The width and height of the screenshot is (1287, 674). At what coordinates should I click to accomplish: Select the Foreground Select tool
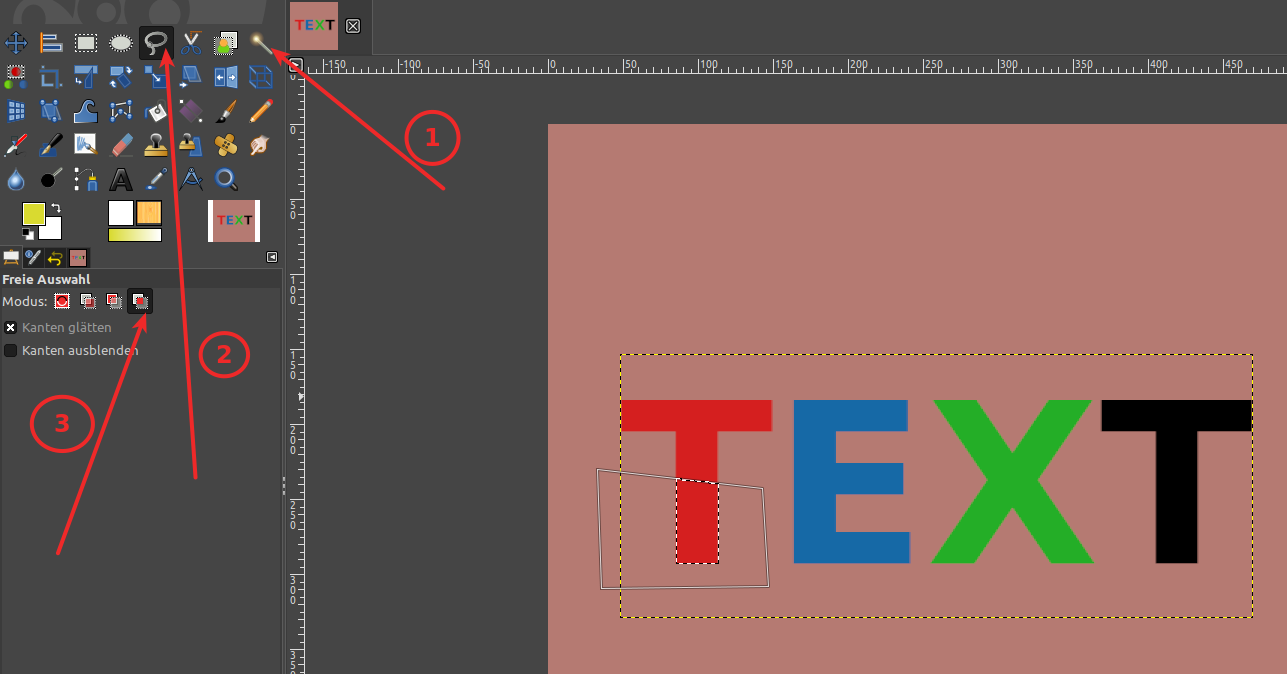tap(226, 43)
